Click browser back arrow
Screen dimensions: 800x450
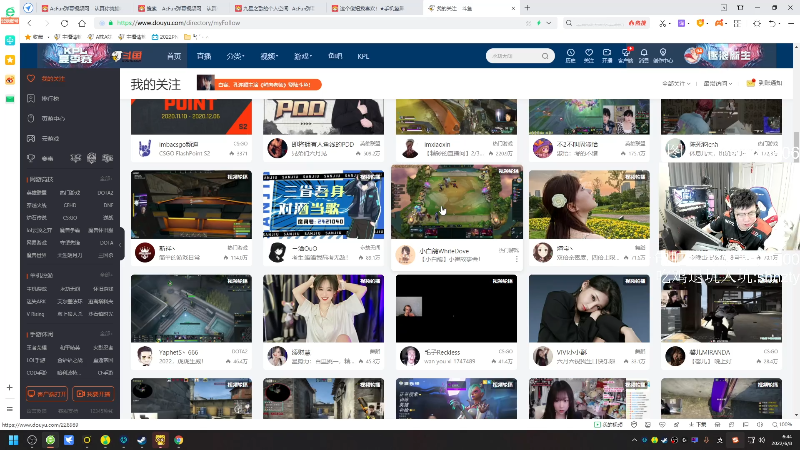(x=30, y=23)
